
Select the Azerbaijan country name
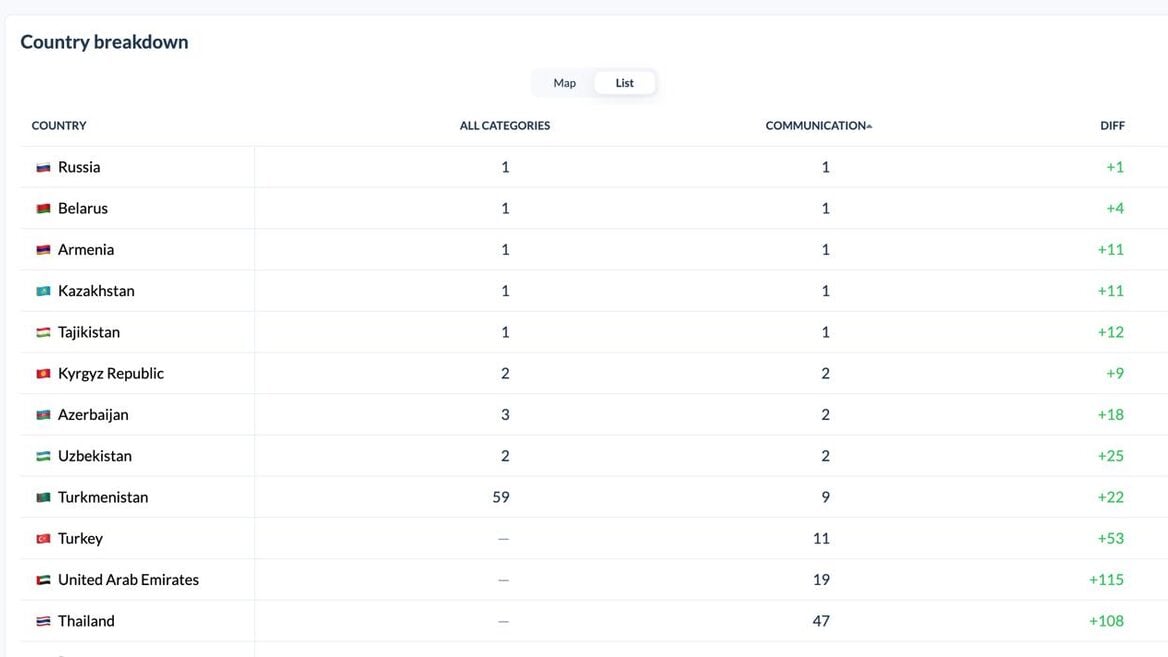(x=93, y=415)
